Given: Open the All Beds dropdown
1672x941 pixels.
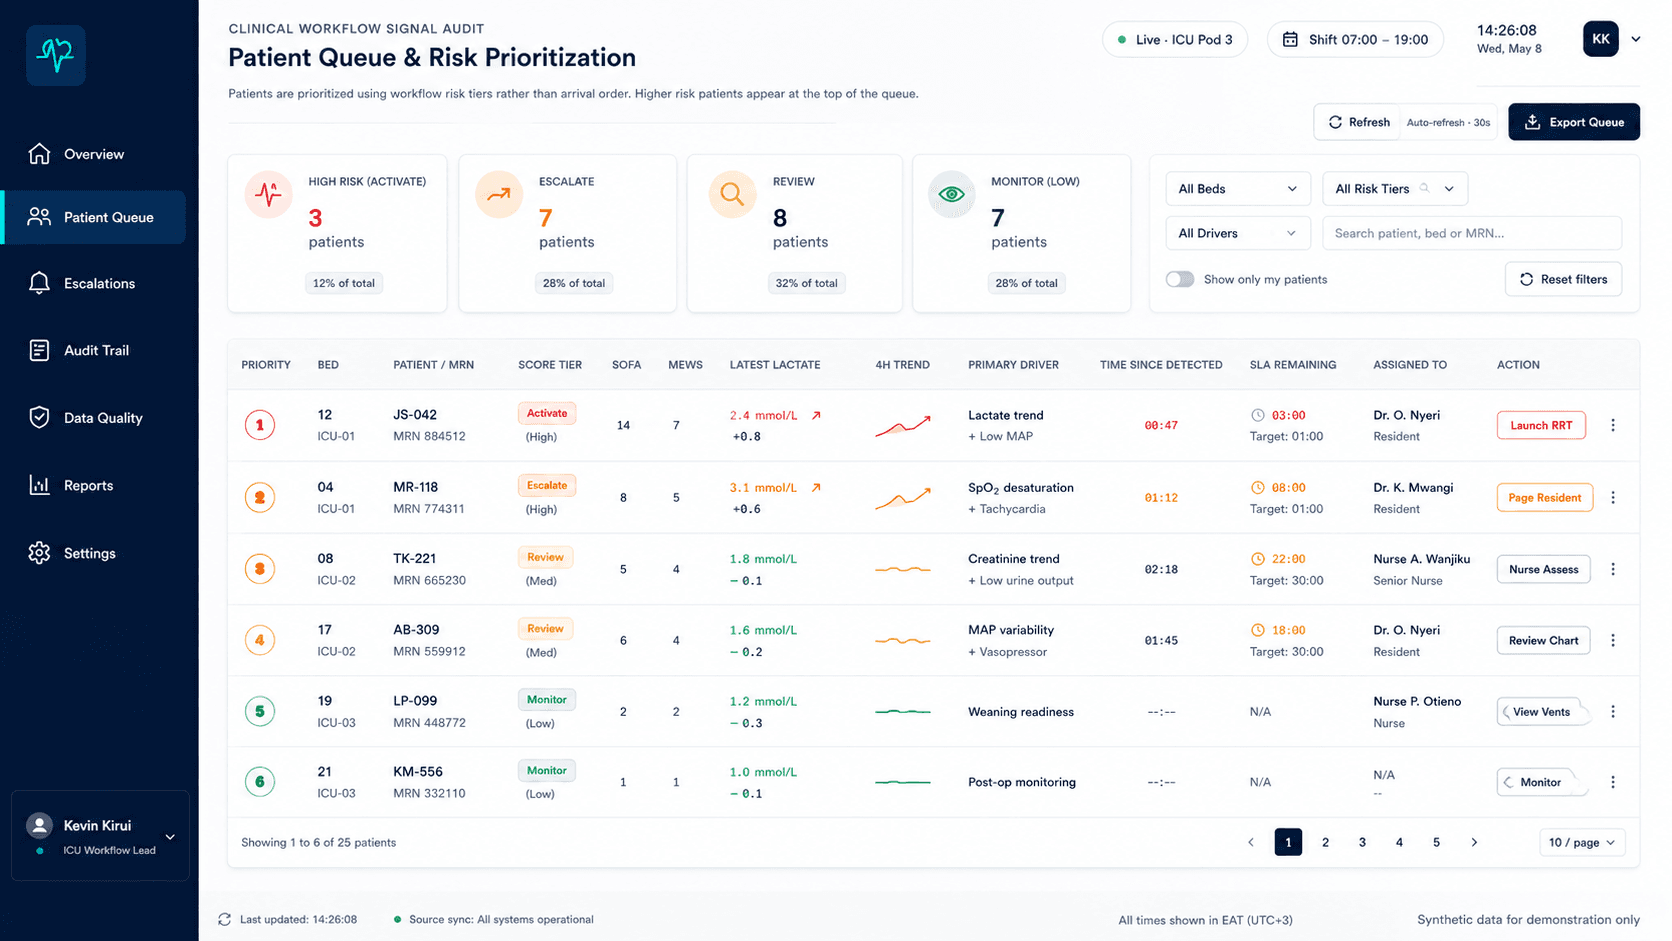Looking at the screenshot, I should 1237,189.
